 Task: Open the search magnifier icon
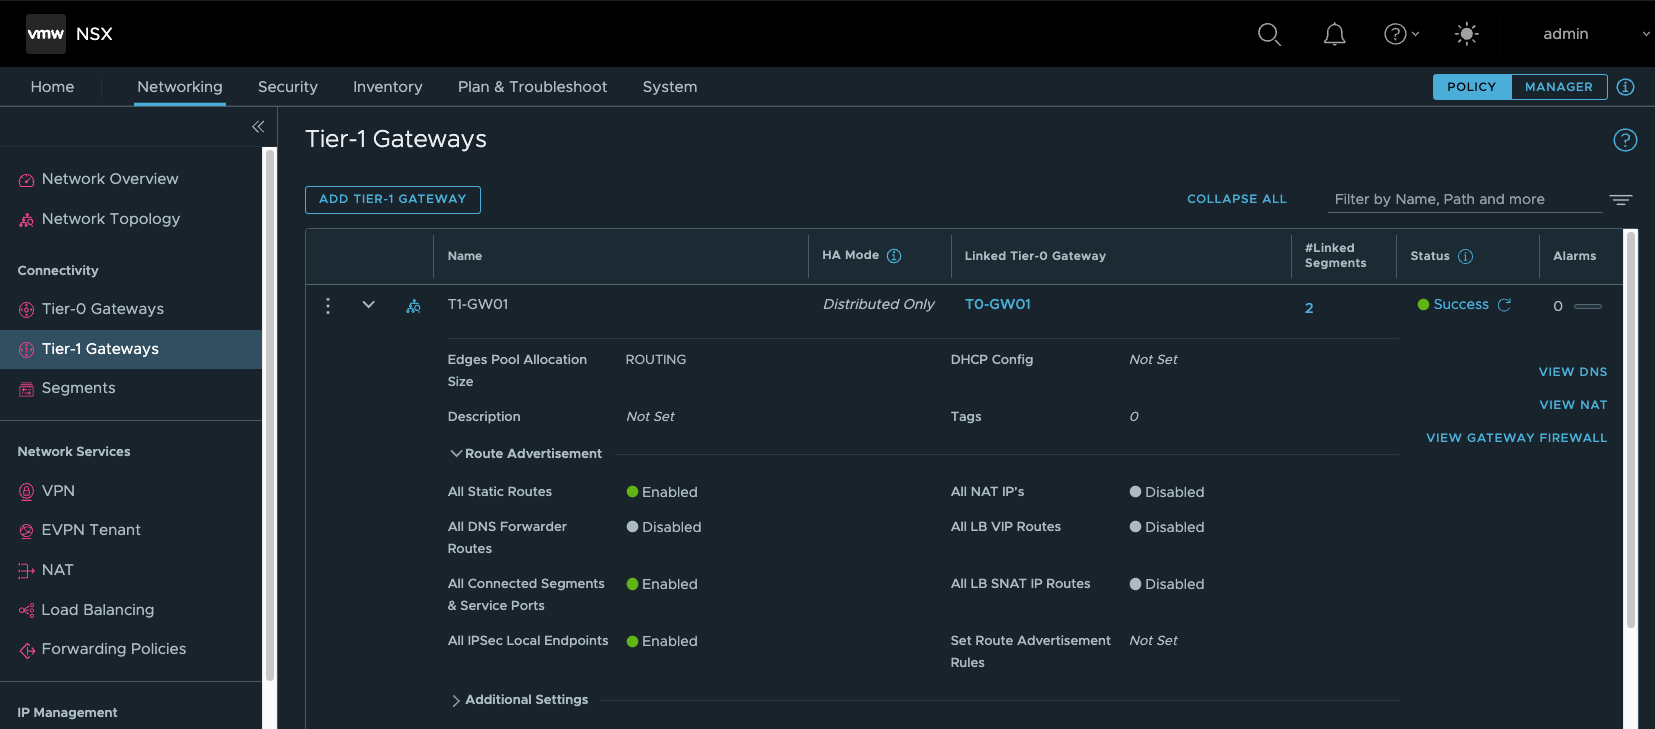(x=1269, y=34)
